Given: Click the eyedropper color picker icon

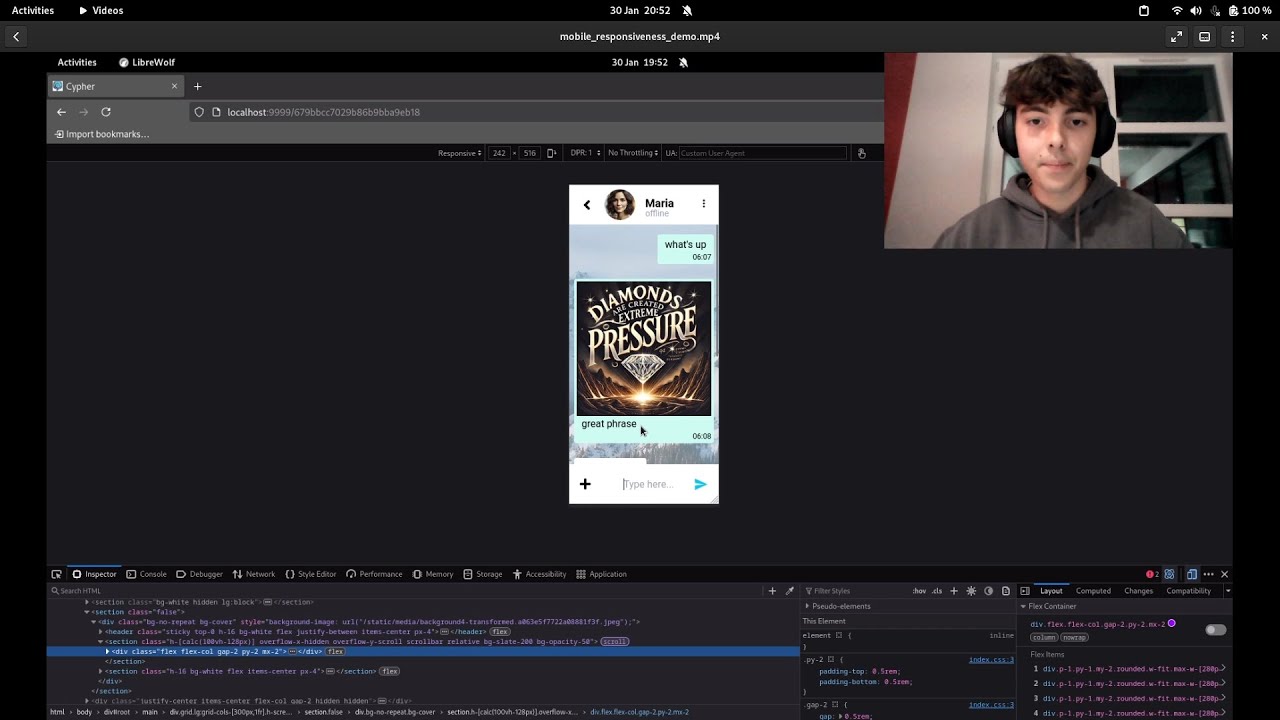Looking at the screenshot, I should tap(789, 591).
